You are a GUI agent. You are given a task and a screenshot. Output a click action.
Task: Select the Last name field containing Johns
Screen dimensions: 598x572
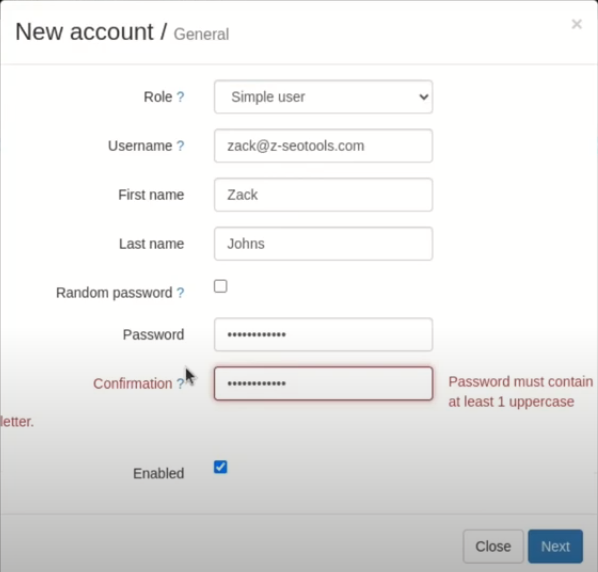click(x=323, y=244)
